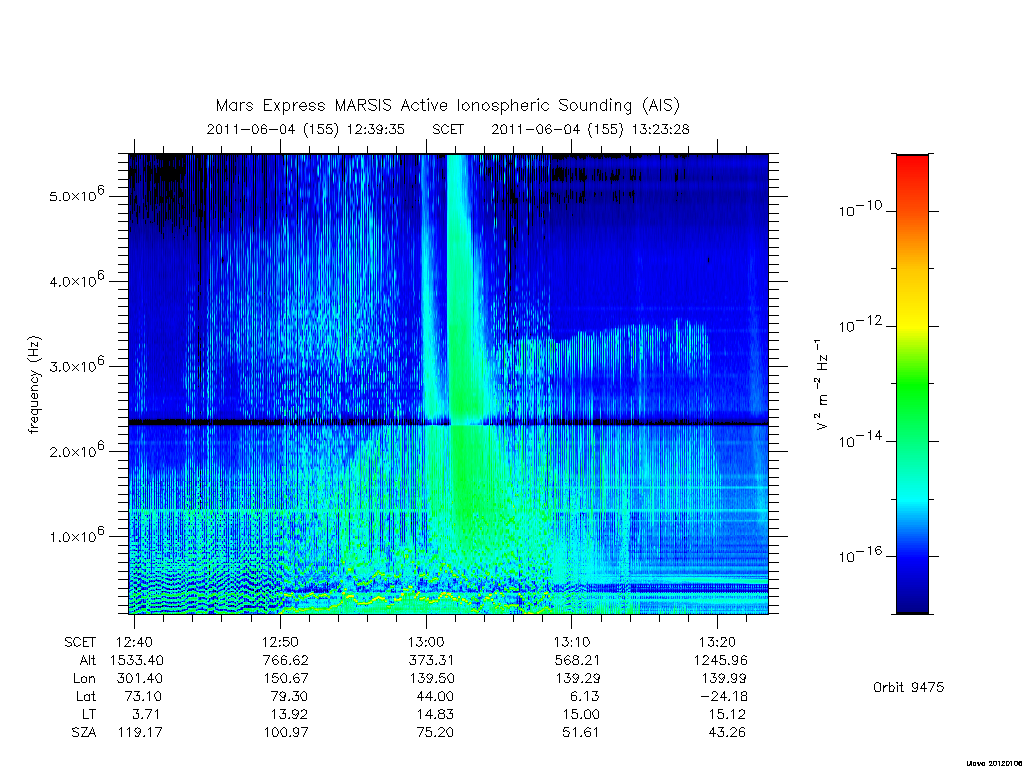Click the SZA value 43.26
Screen dimensions: 1024x768
click(x=727, y=733)
